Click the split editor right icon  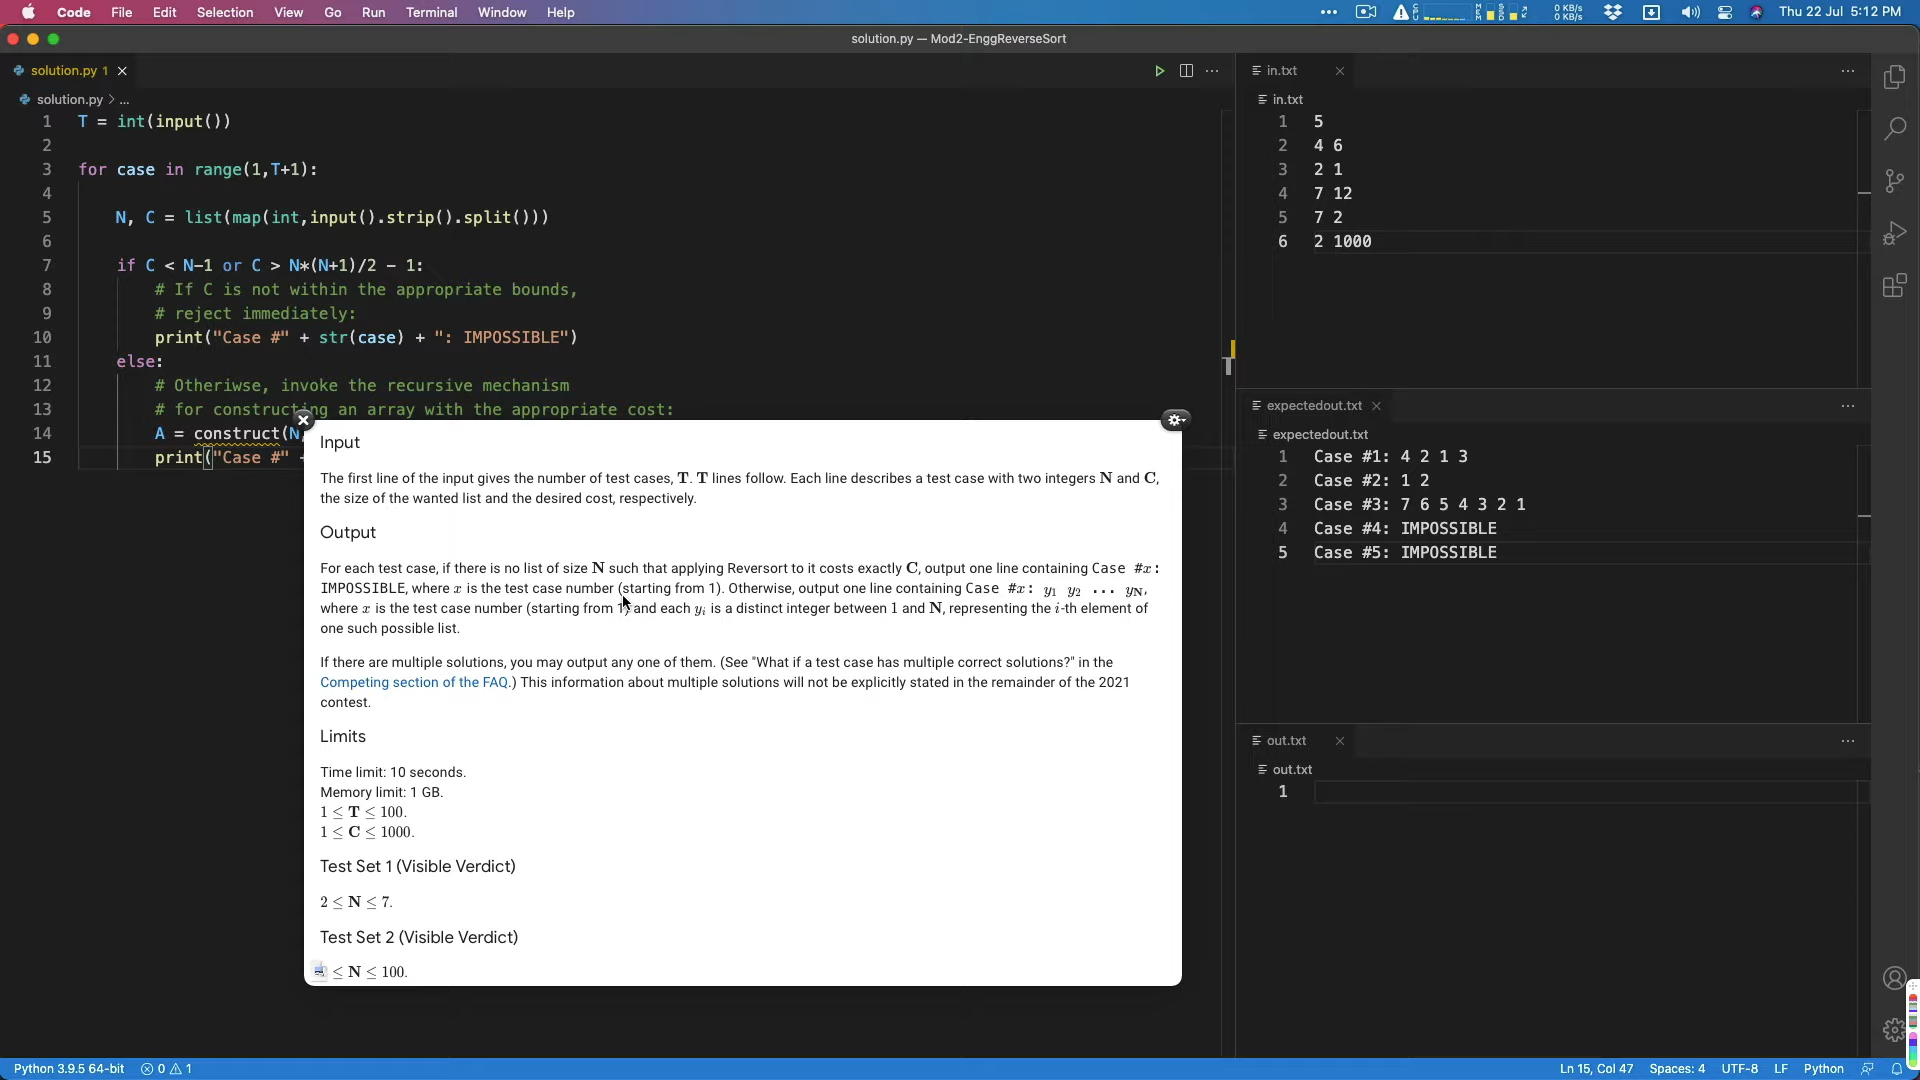[1186, 71]
